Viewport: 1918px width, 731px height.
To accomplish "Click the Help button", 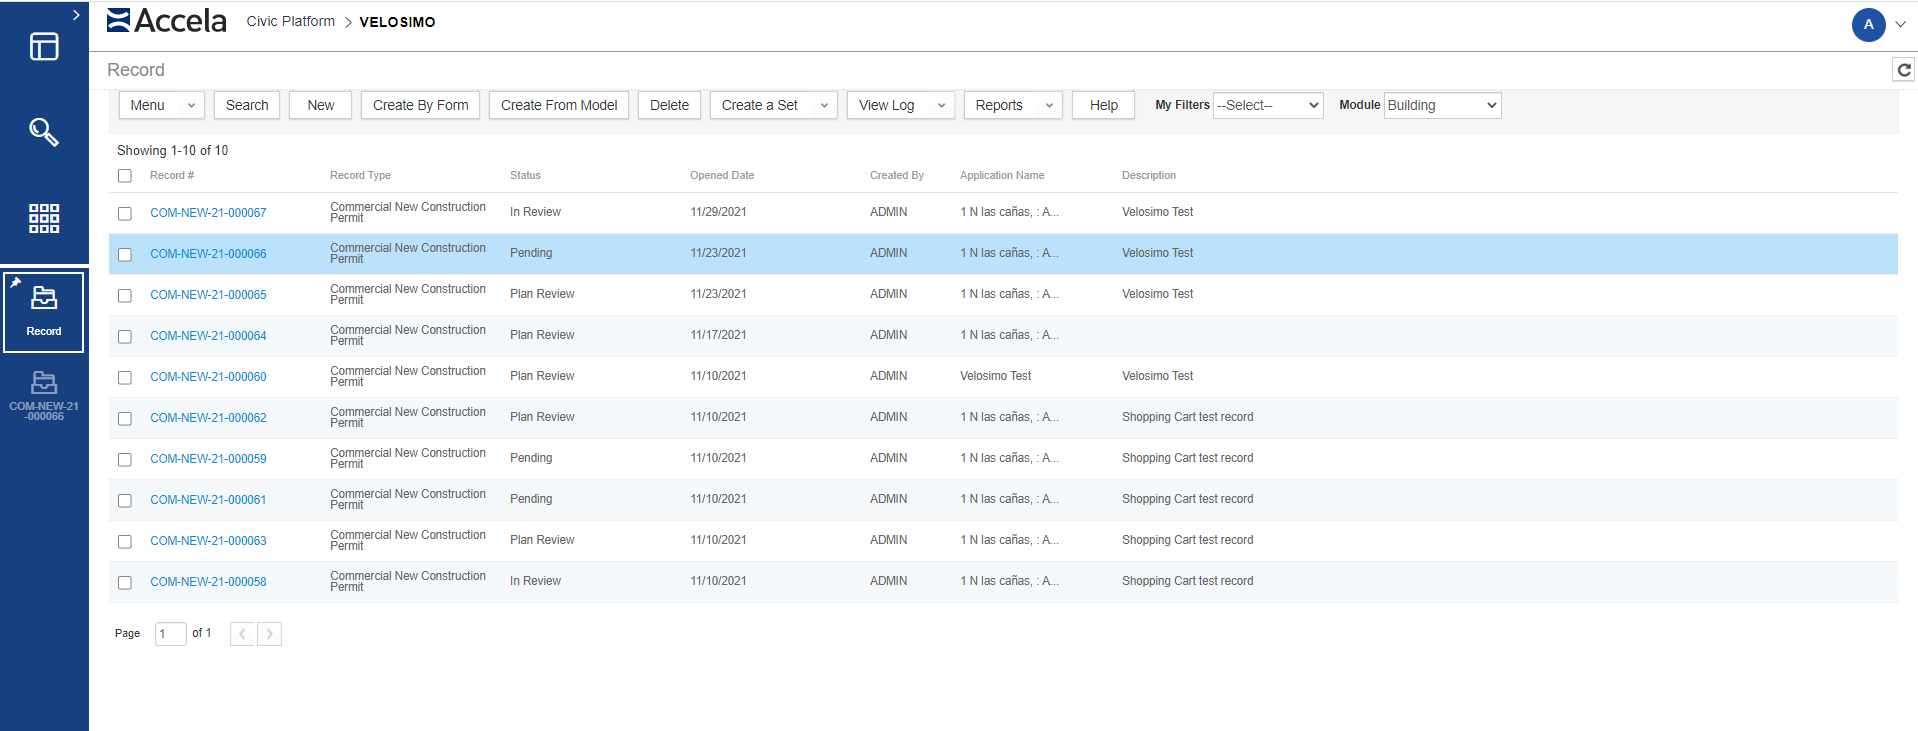I will pos(1104,105).
